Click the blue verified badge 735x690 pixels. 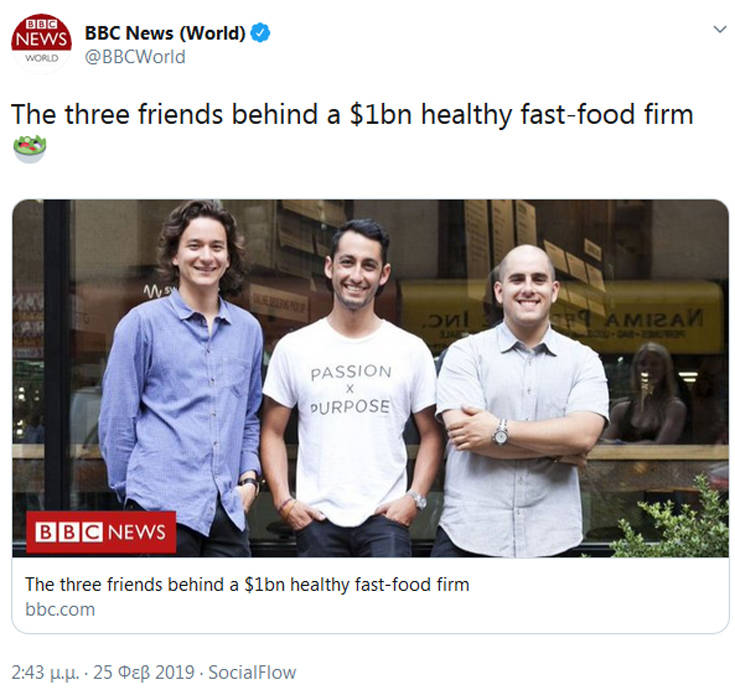[x=260, y=33]
